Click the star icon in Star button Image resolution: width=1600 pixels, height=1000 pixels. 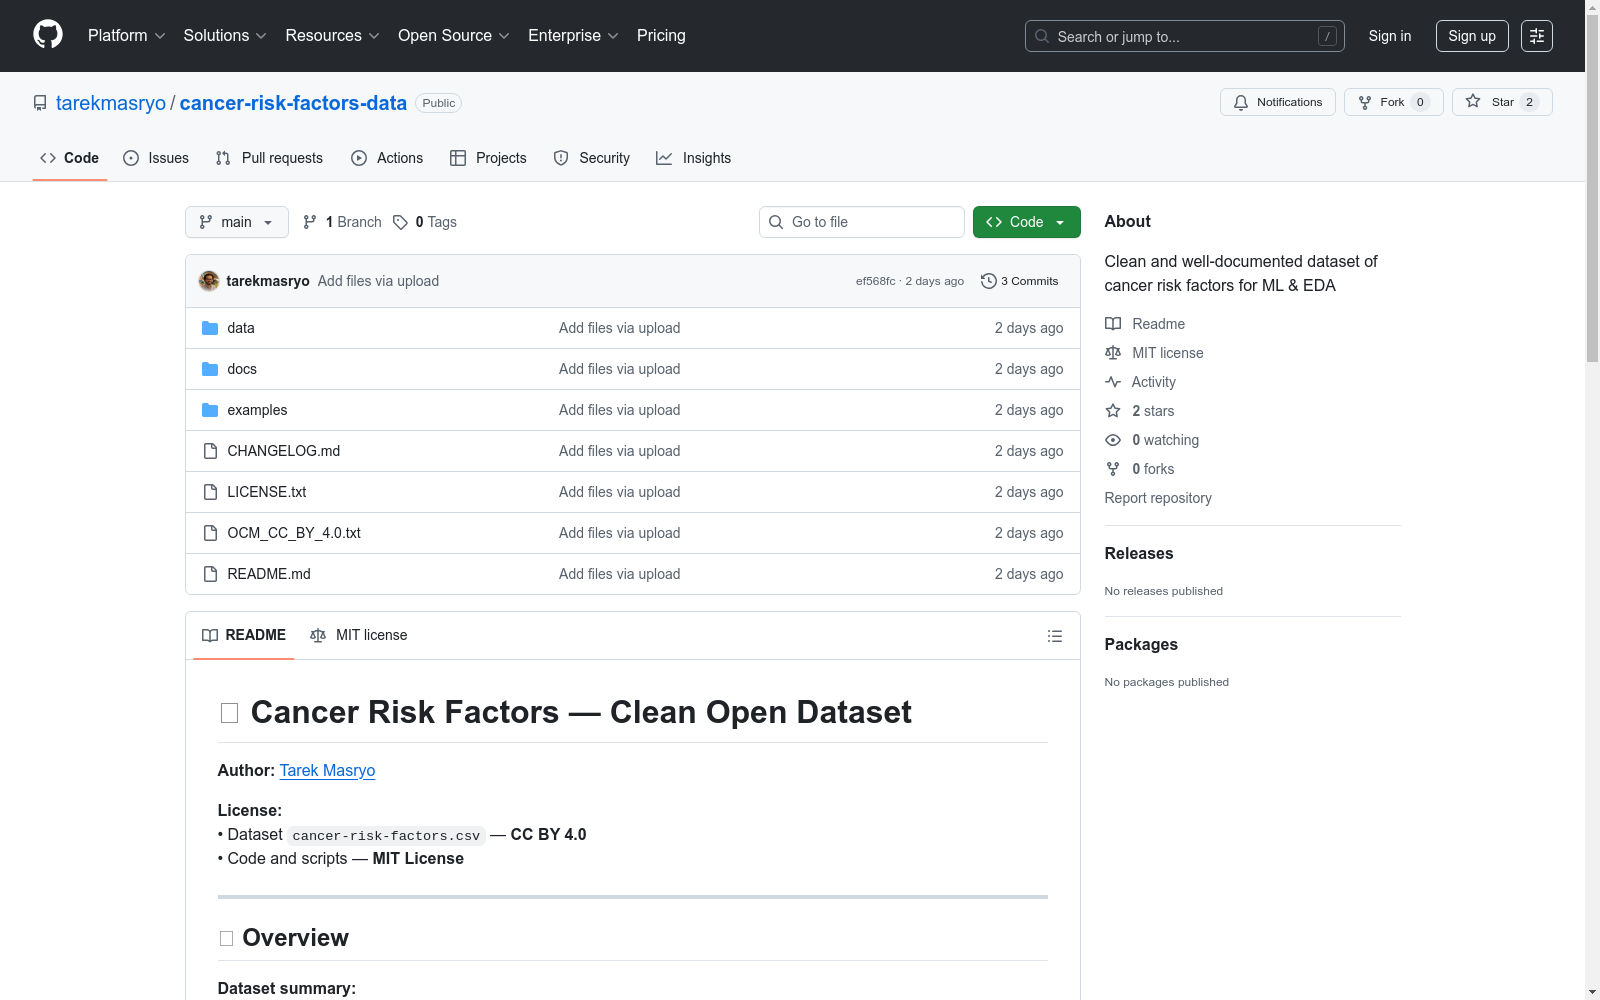coord(1473,101)
